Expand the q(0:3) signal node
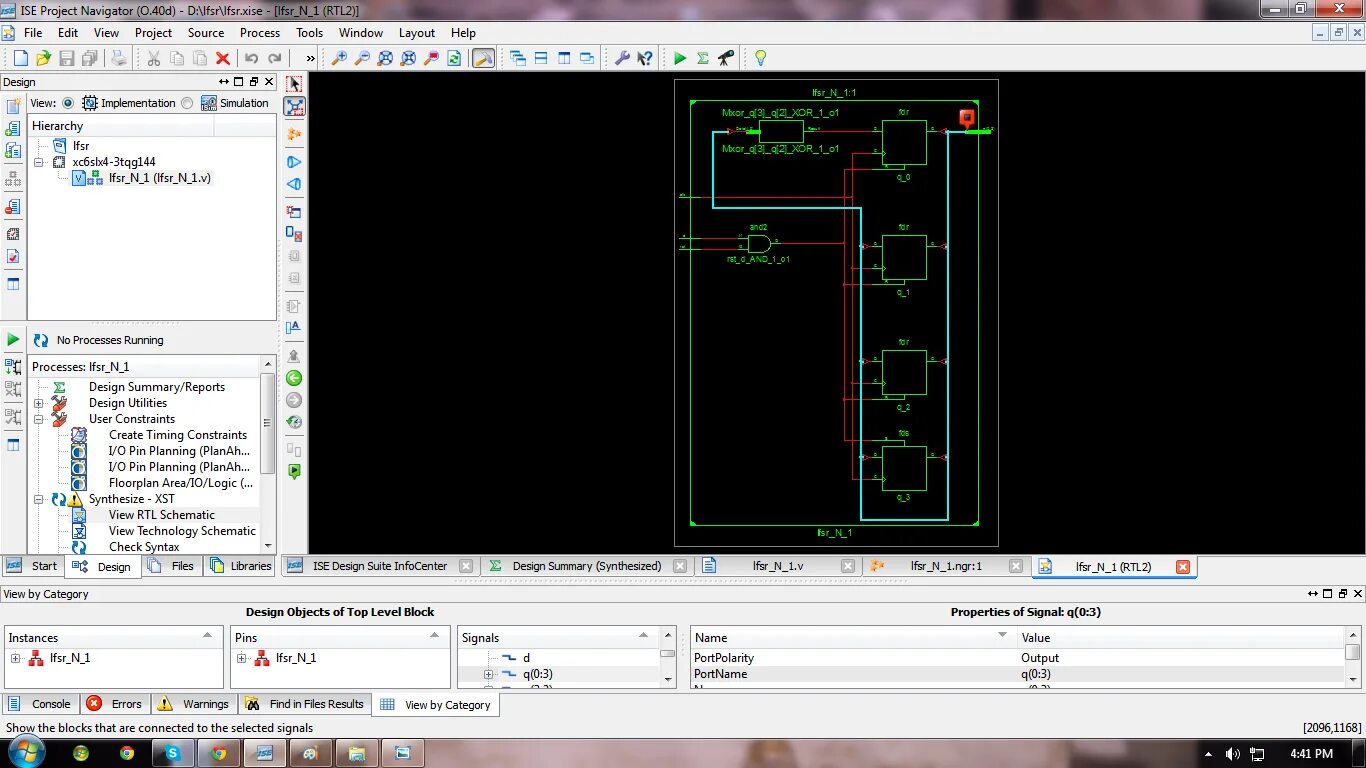 tap(489, 674)
